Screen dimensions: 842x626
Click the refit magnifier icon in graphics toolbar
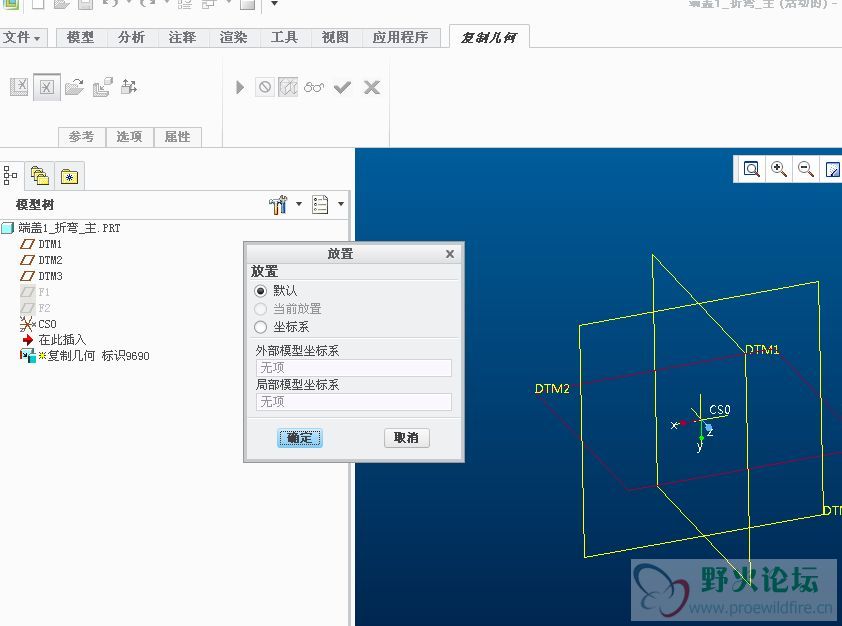pos(752,169)
